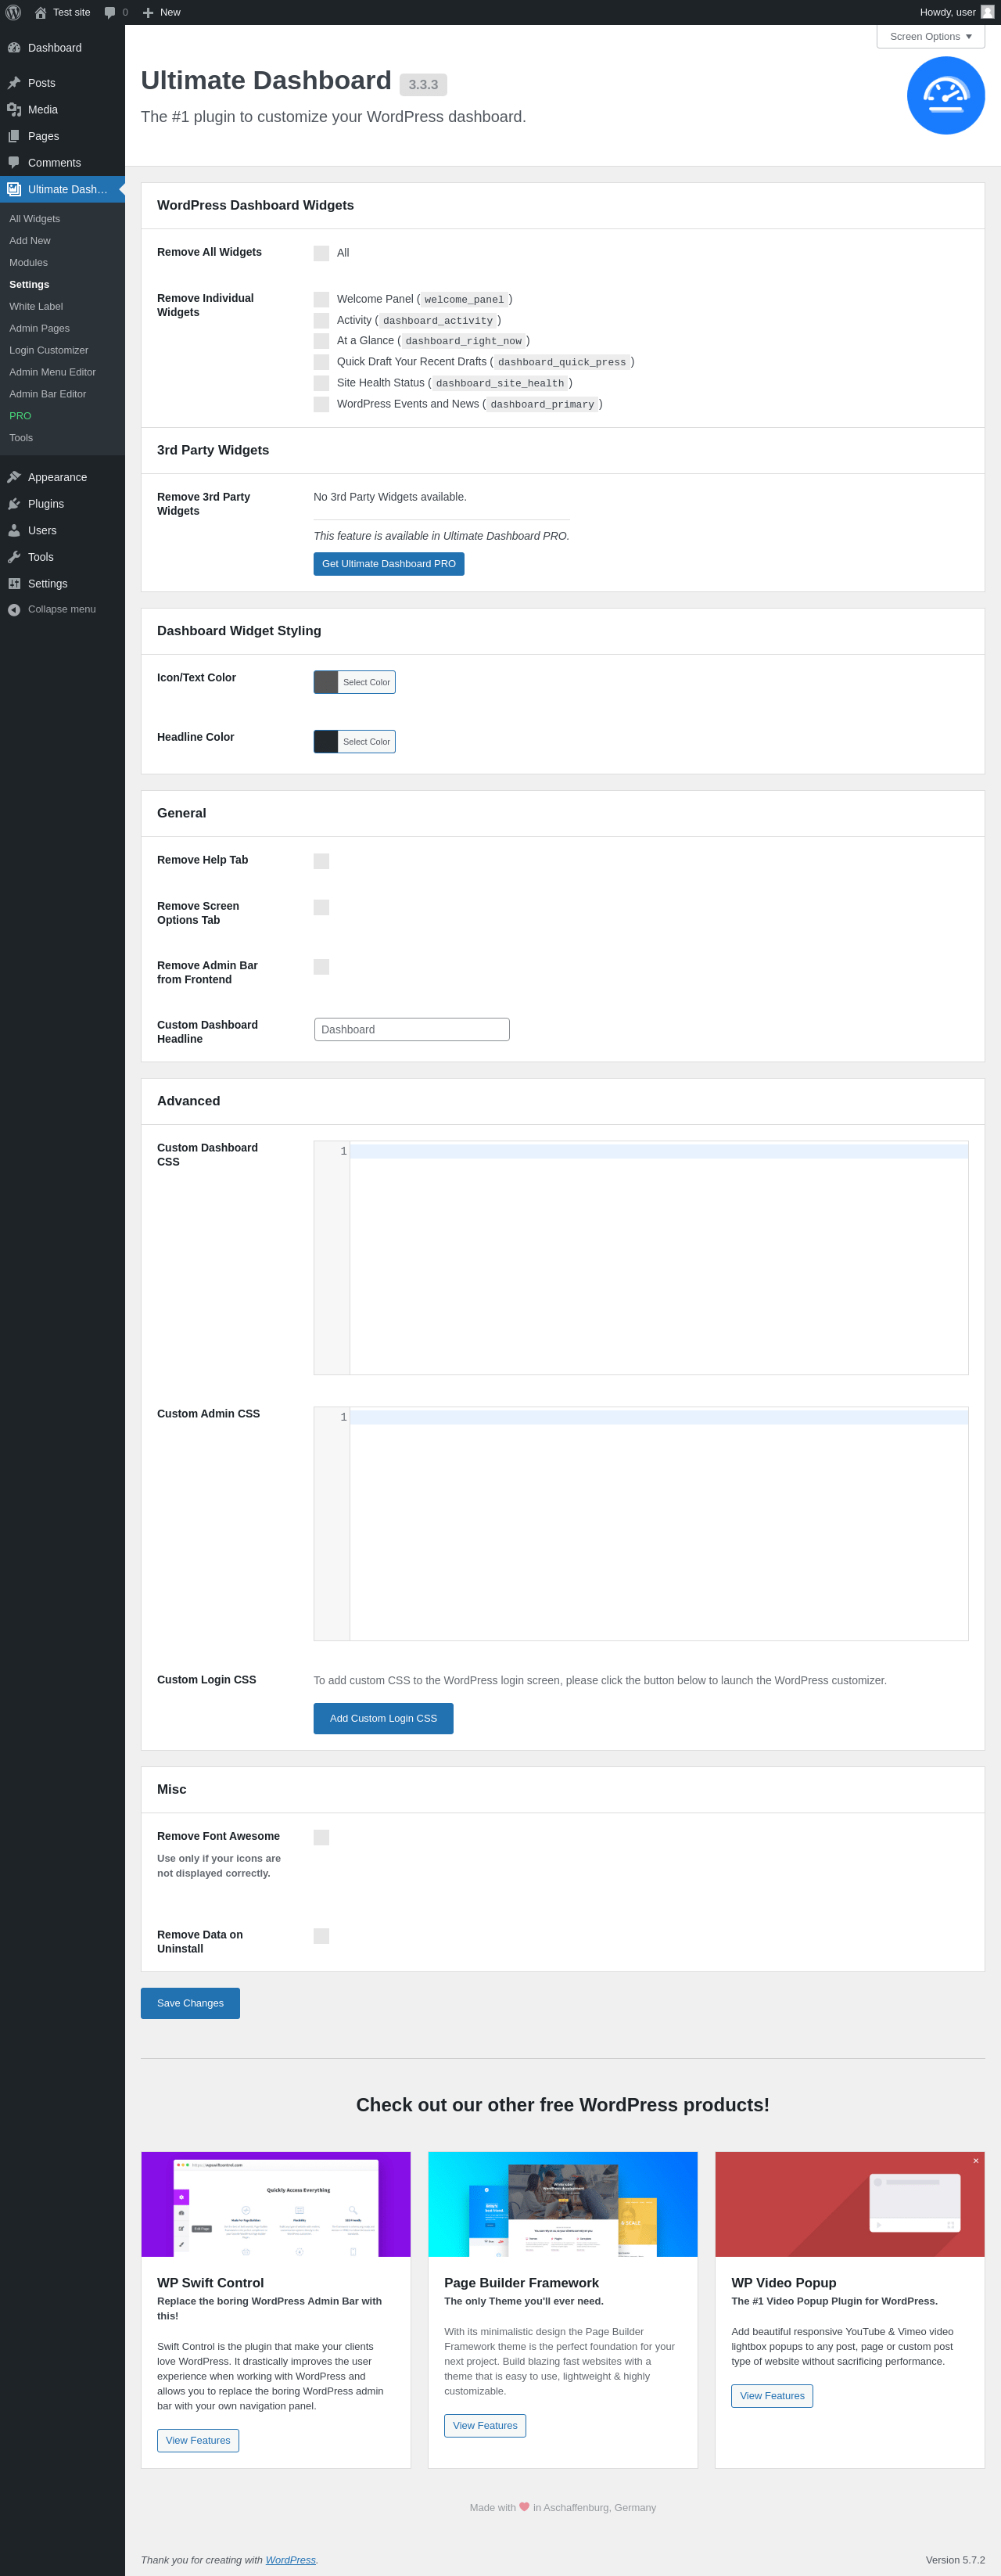Click the Appearance paintbrush icon
The image size is (1001, 2576).
click(x=14, y=477)
